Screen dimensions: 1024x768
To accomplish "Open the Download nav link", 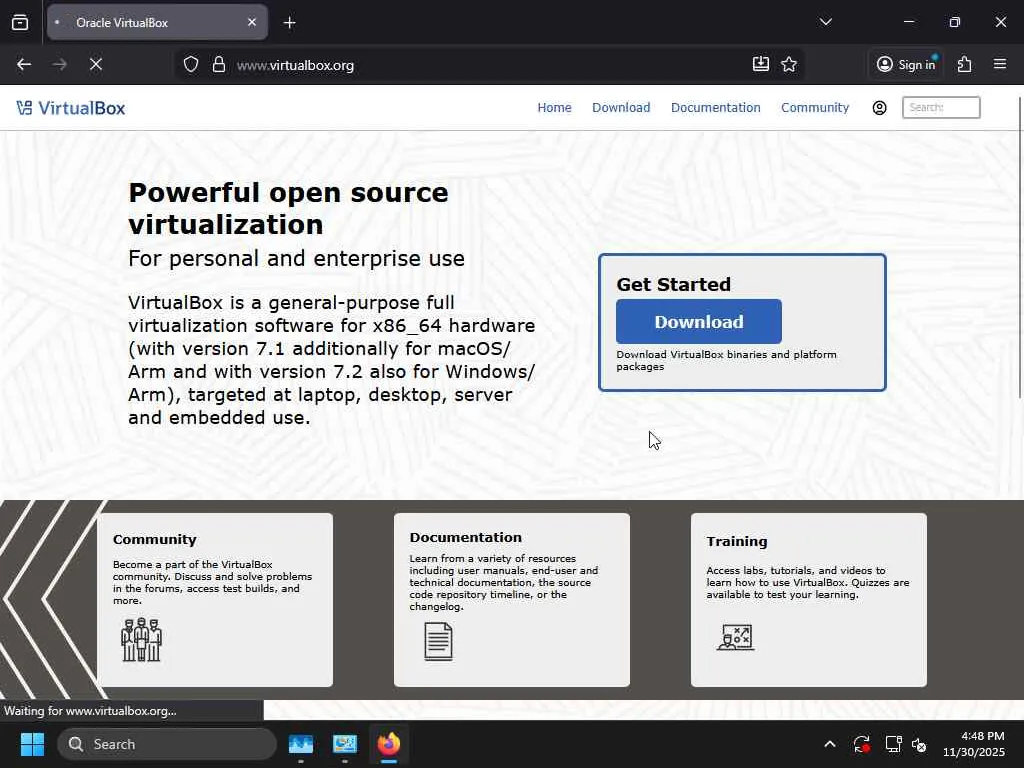I will (621, 108).
